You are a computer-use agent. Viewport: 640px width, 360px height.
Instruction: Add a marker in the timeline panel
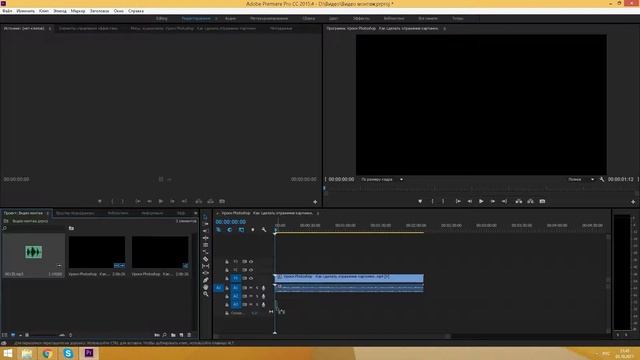(x=253, y=230)
